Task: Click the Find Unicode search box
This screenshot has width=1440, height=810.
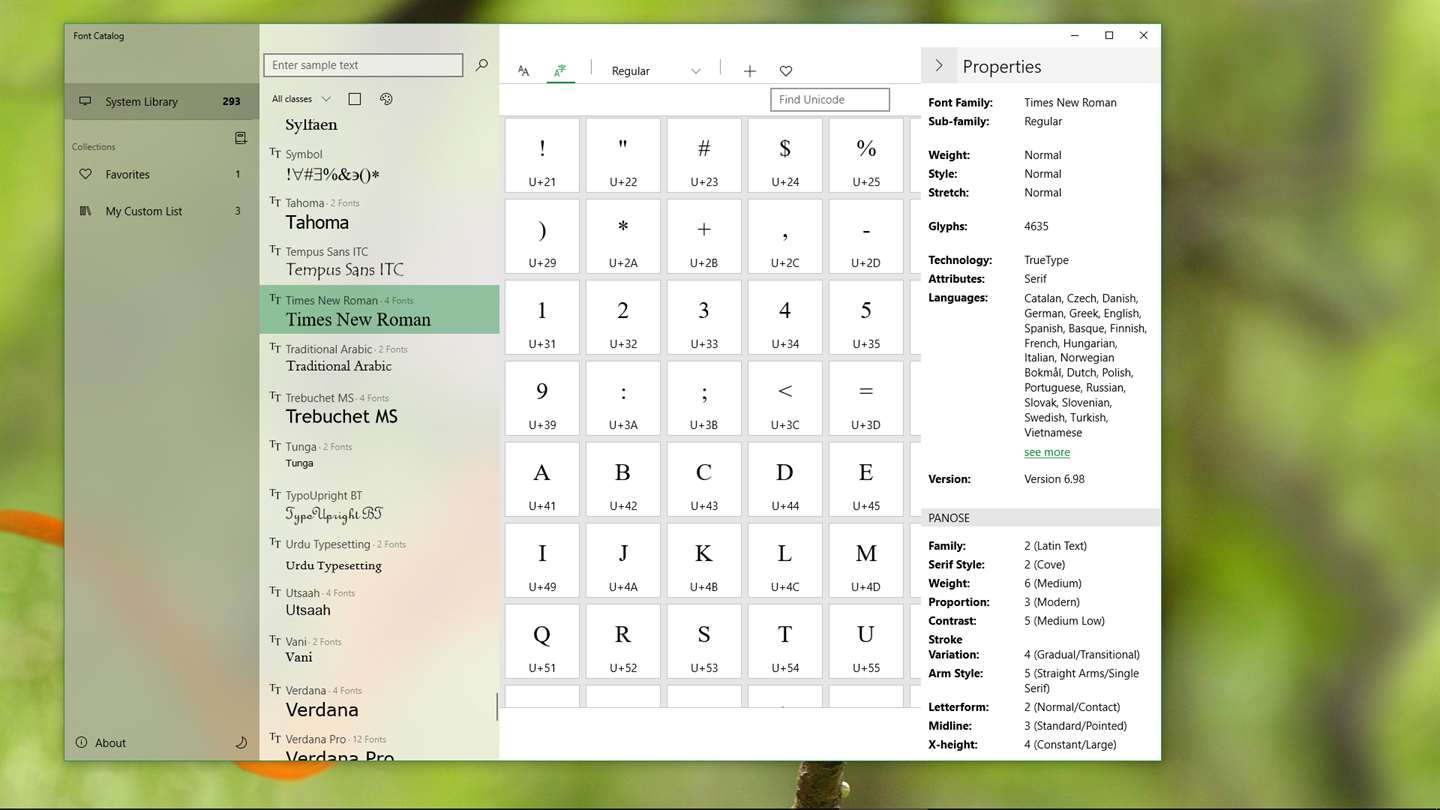Action: [830, 99]
